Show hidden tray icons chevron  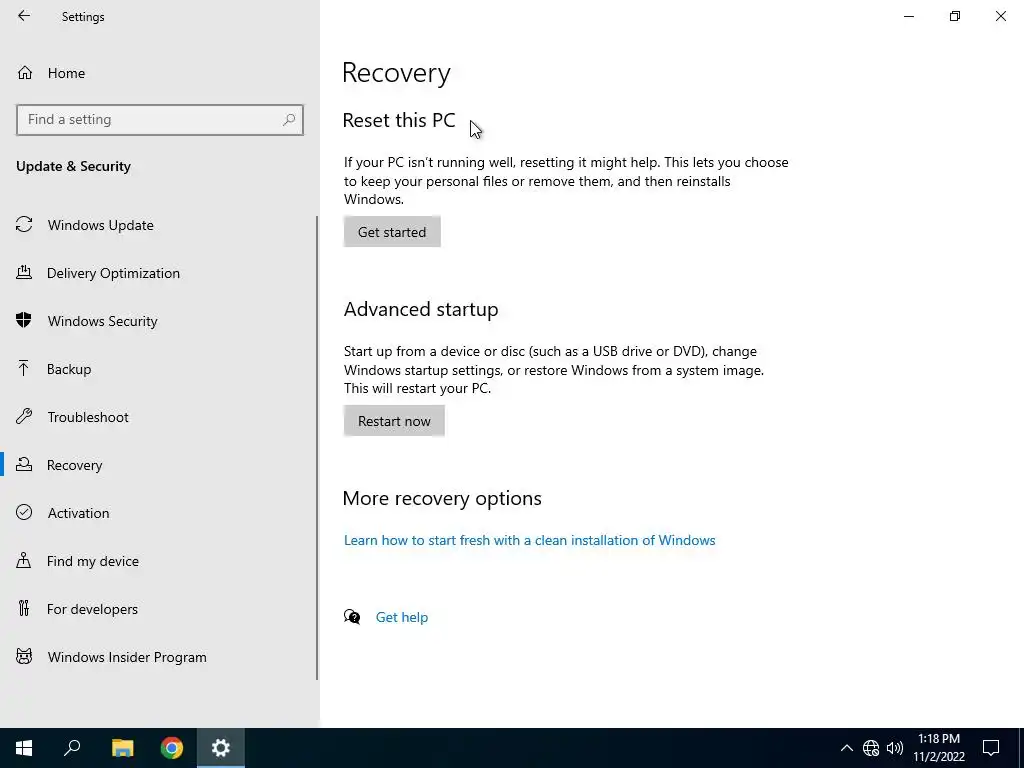point(846,748)
